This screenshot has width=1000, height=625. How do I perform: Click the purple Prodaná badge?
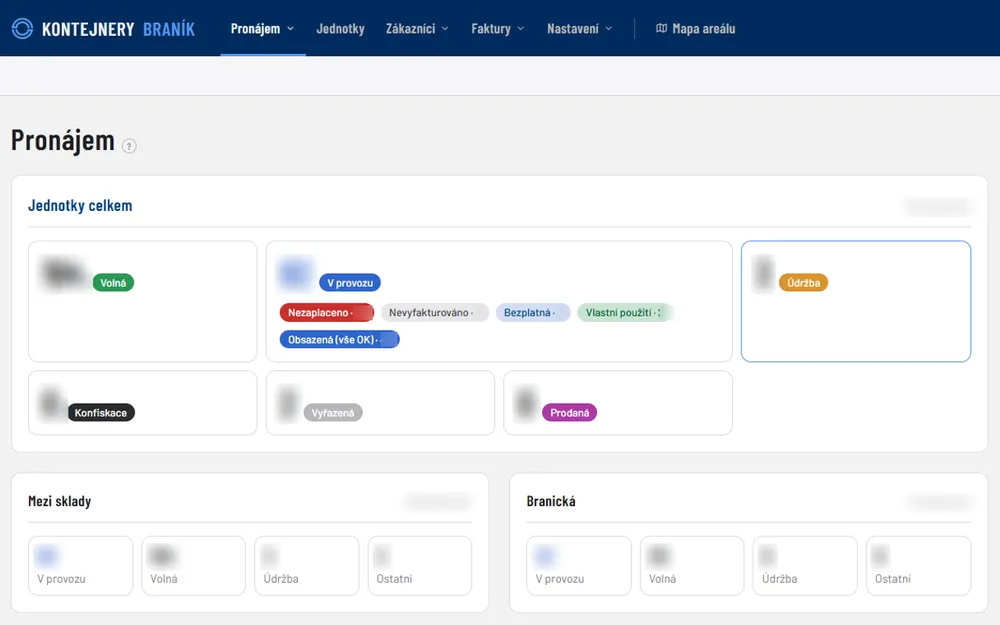click(x=570, y=413)
